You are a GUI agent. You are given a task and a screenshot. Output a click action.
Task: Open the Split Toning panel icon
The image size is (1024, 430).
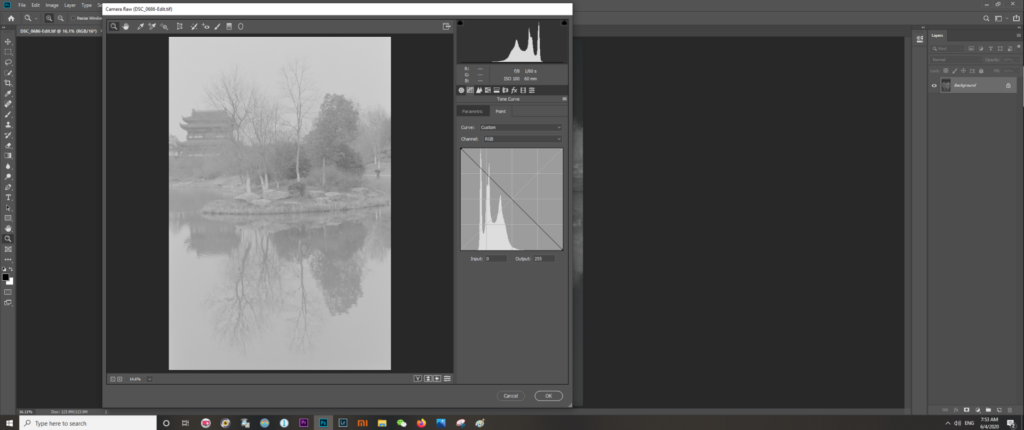[x=496, y=90]
